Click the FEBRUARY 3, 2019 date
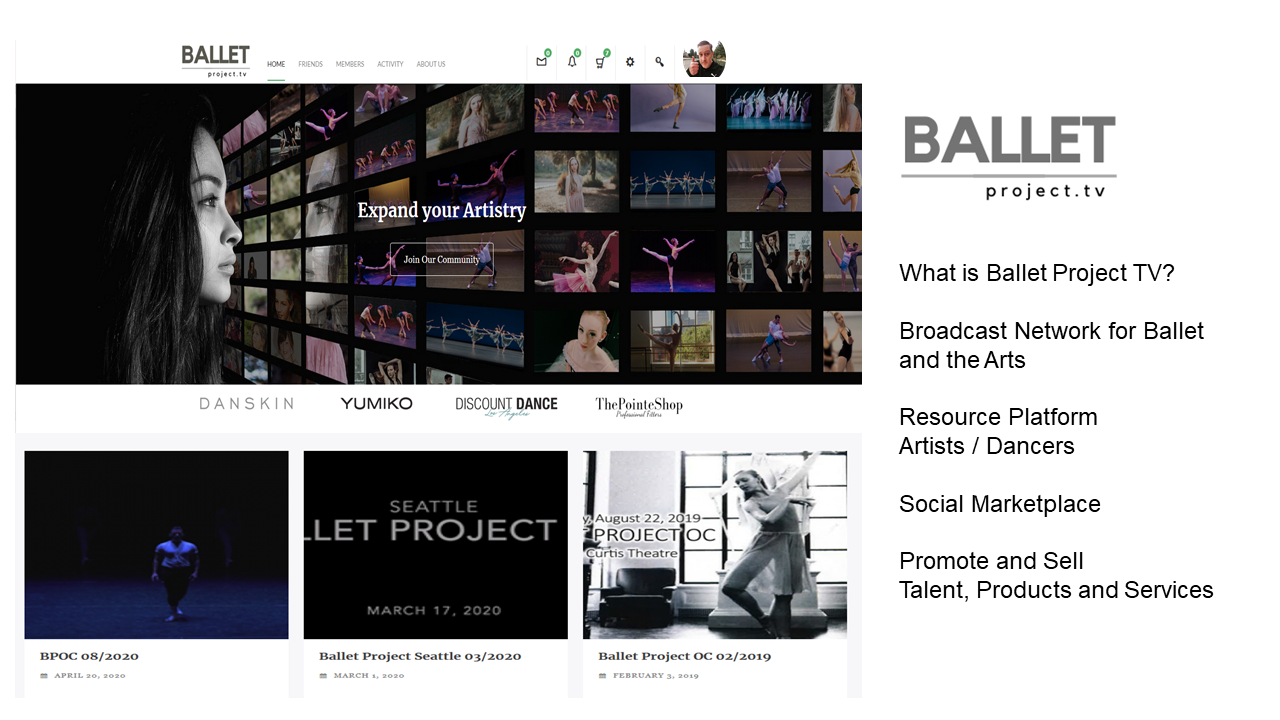The height and width of the screenshot is (720, 1280). coord(656,676)
